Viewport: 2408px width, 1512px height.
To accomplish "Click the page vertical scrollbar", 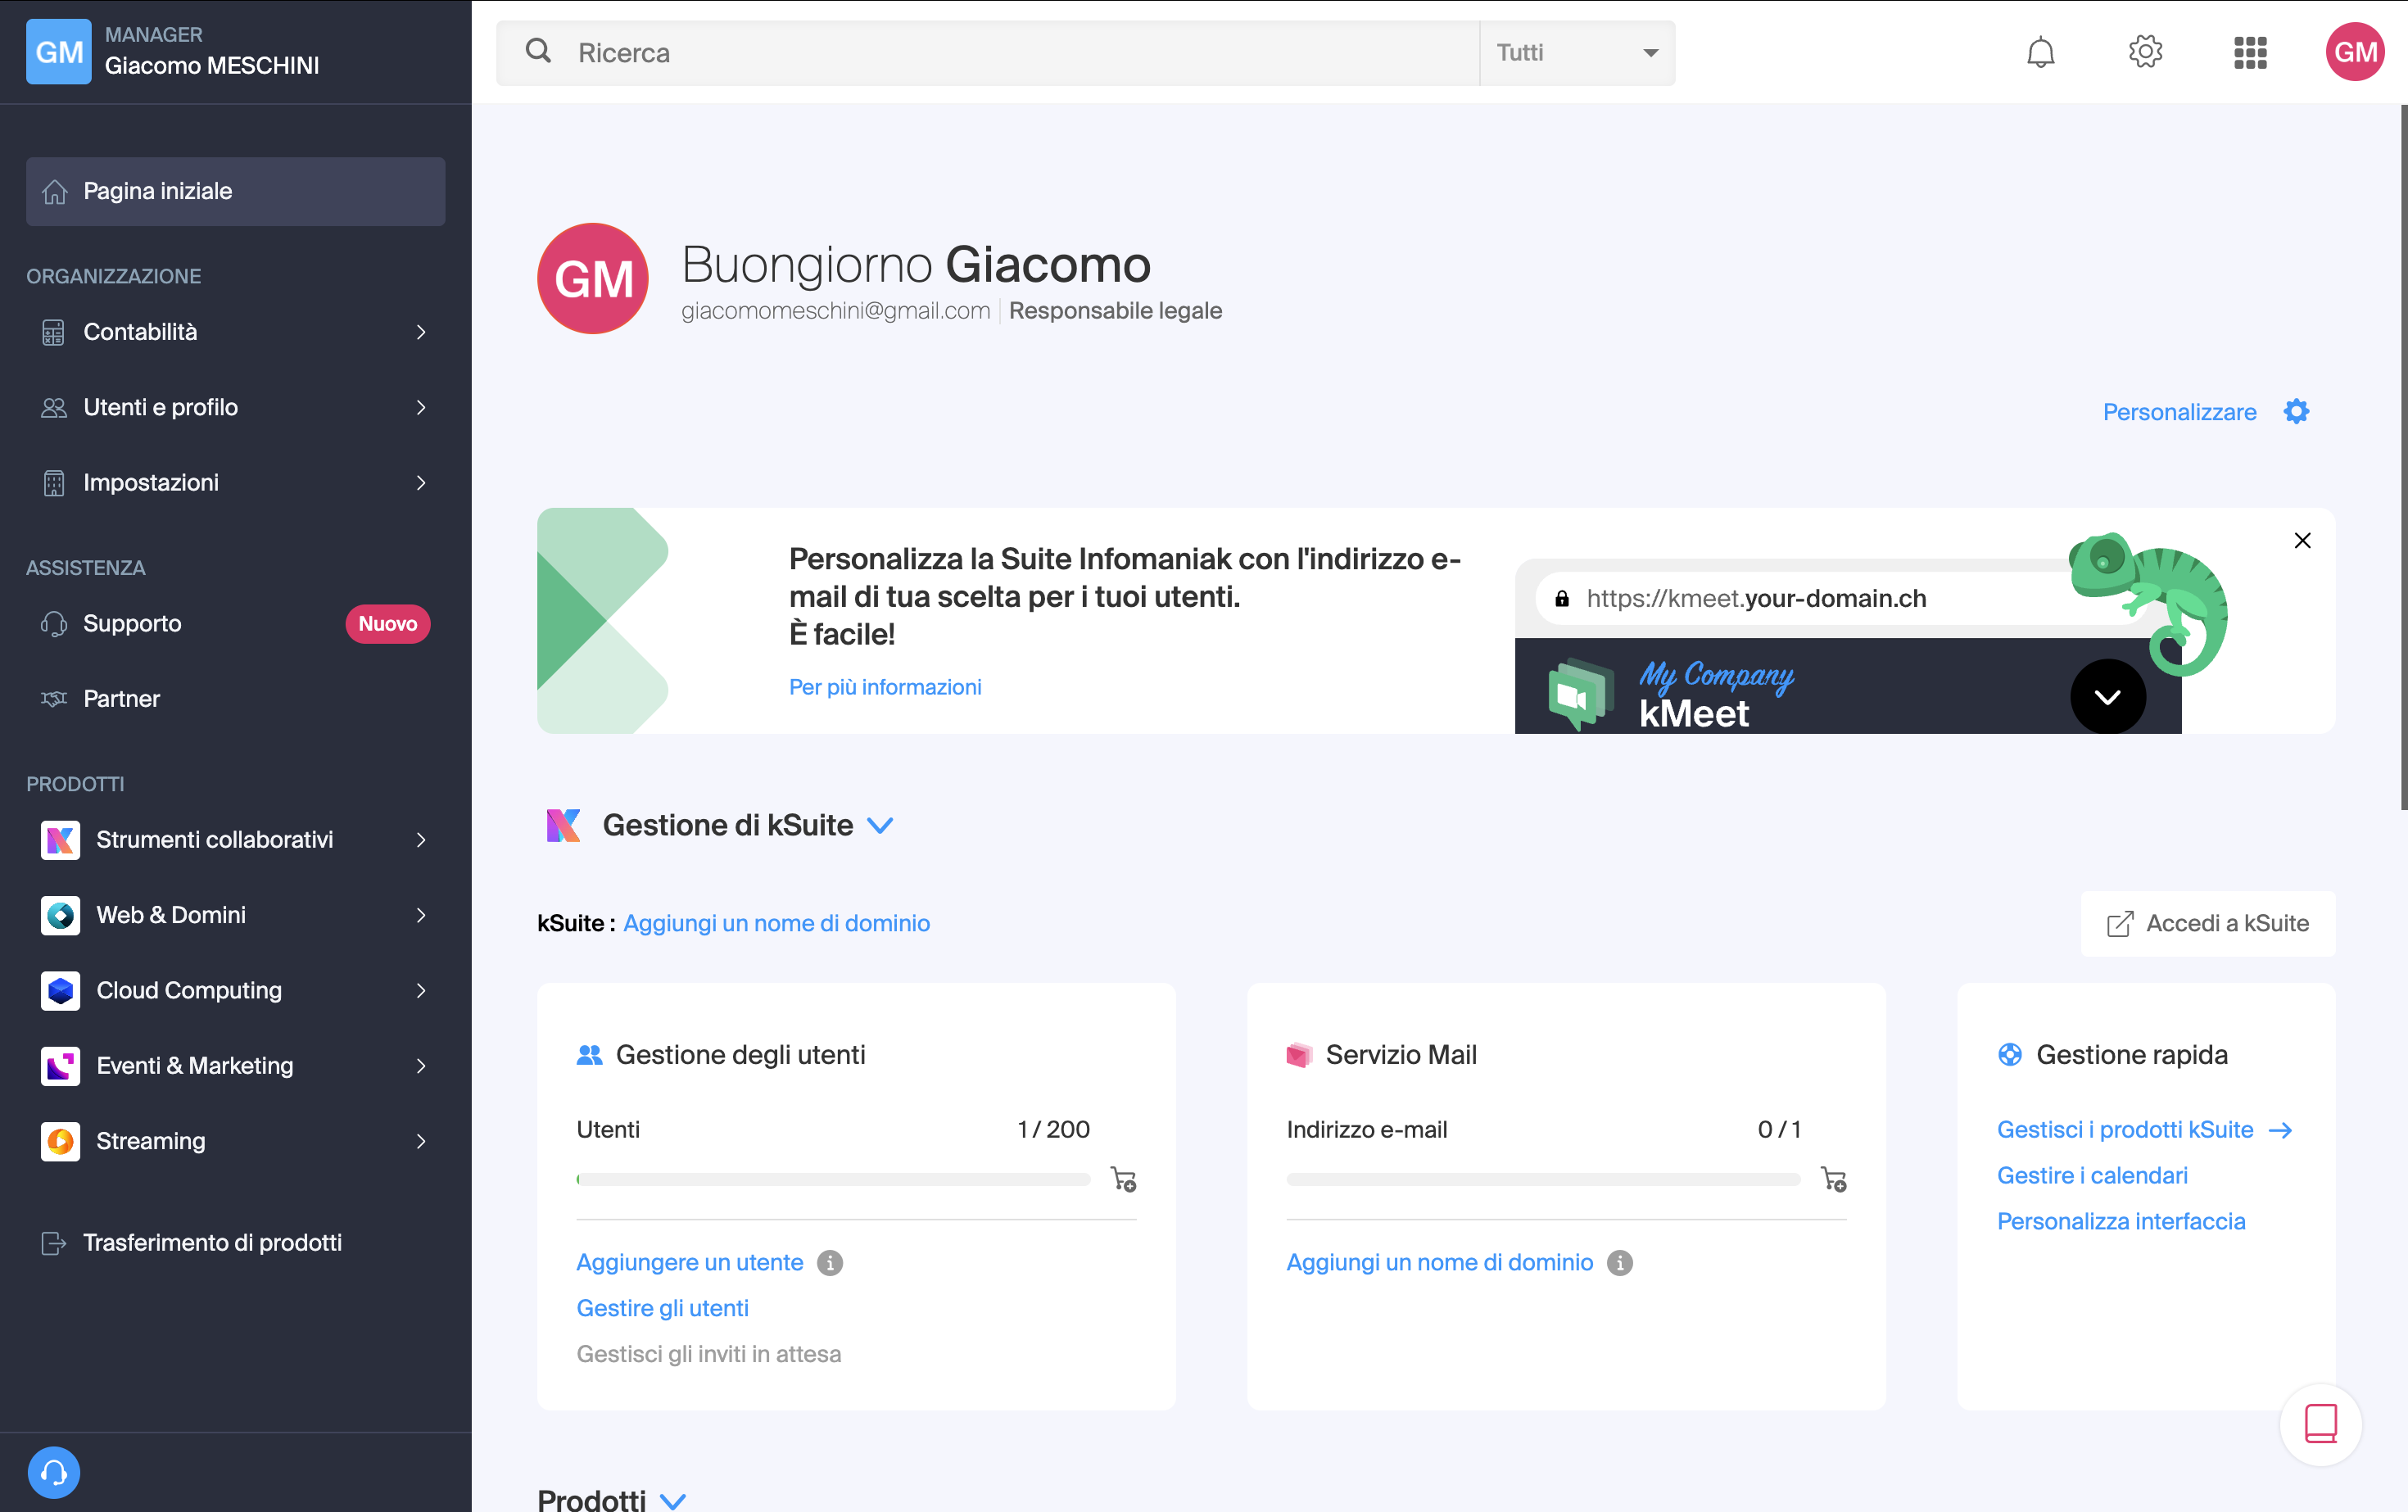I will pos(2403,457).
